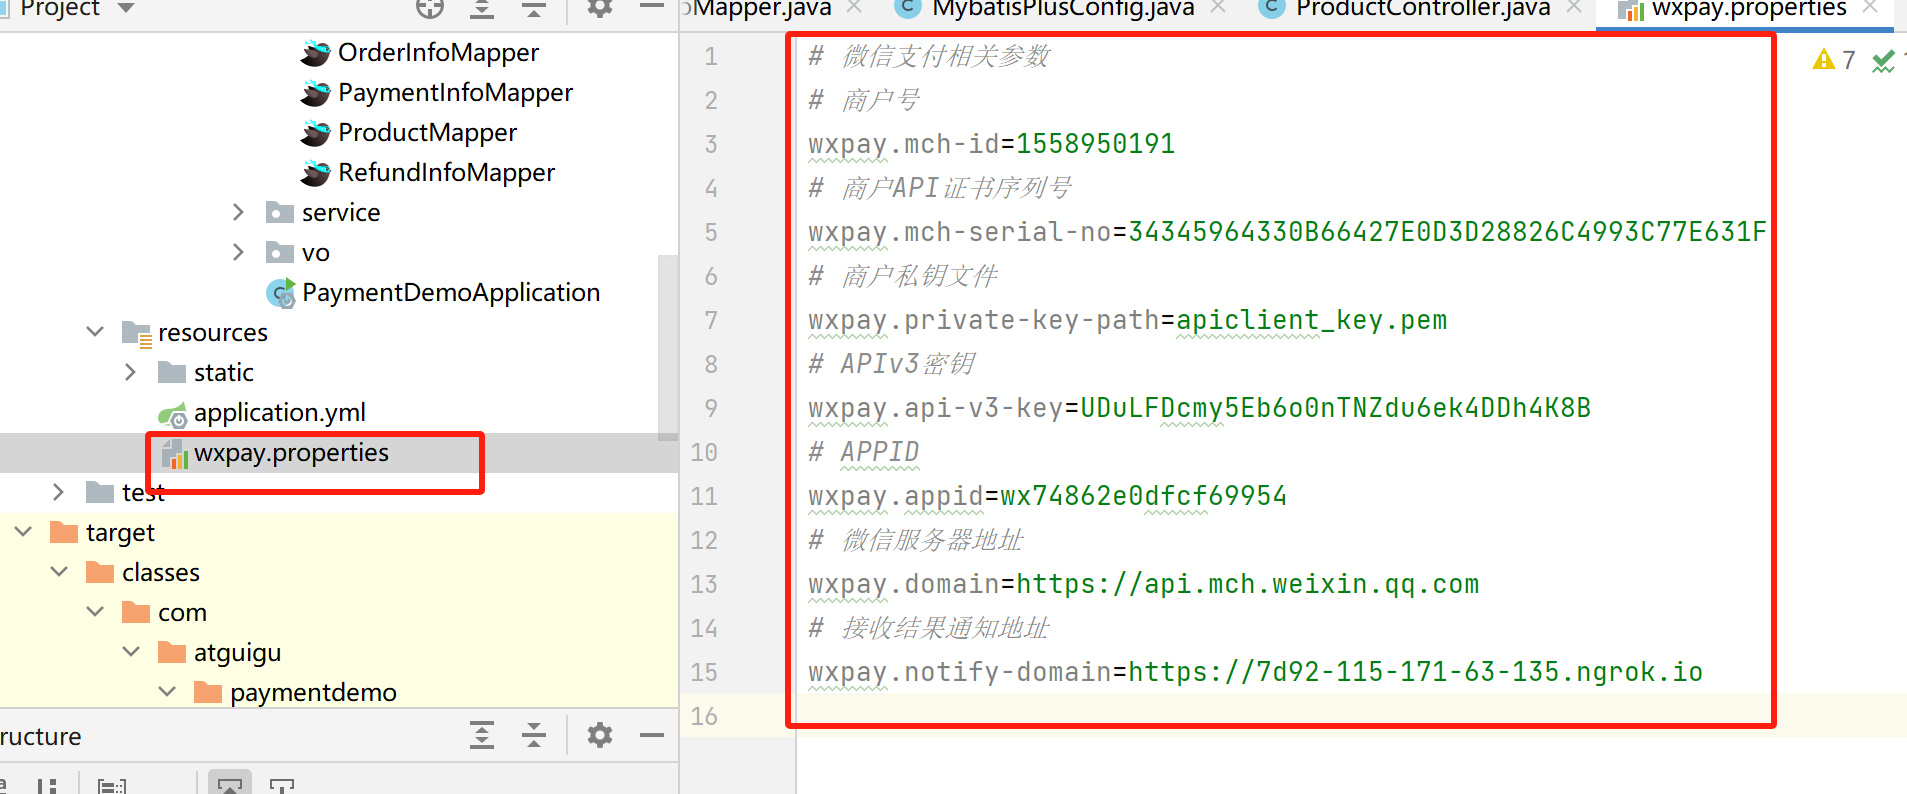The width and height of the screenshot is (1907, 794).
Task: Click the https://api.mch.weixin.qq.com domain value
Action: pos(1248,584)
